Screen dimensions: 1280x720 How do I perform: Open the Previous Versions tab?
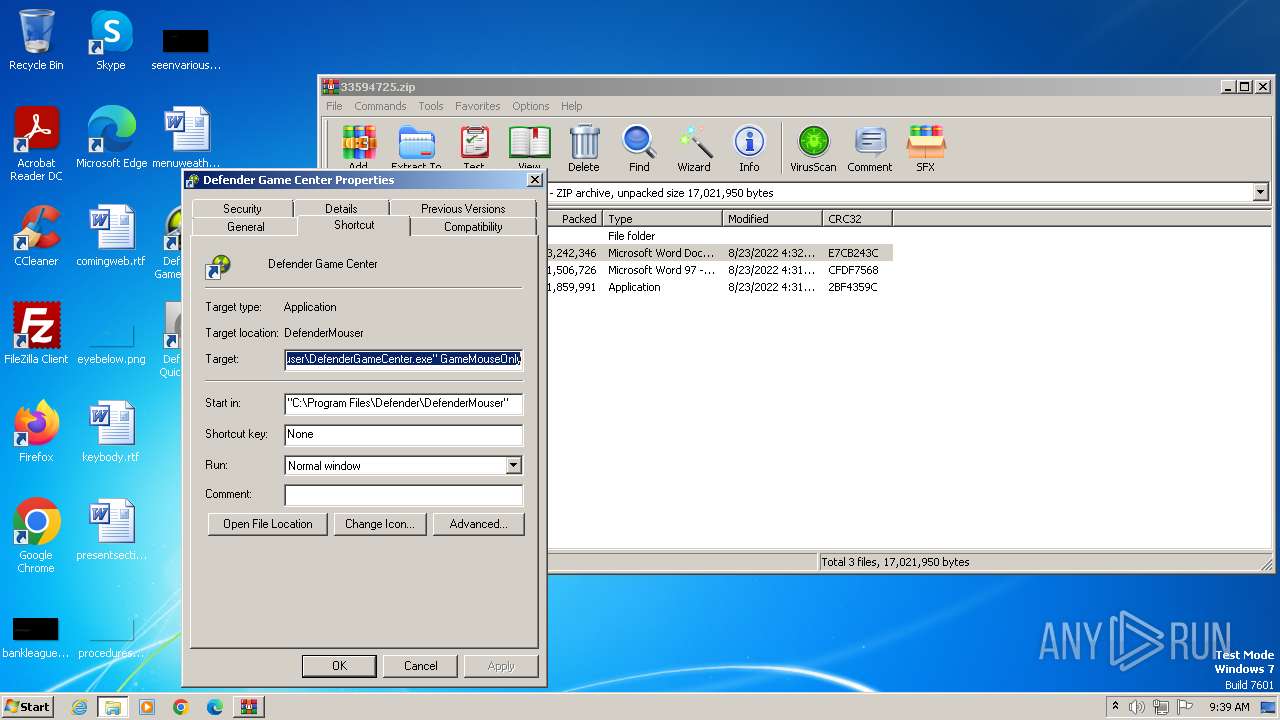tap(463, 208)
